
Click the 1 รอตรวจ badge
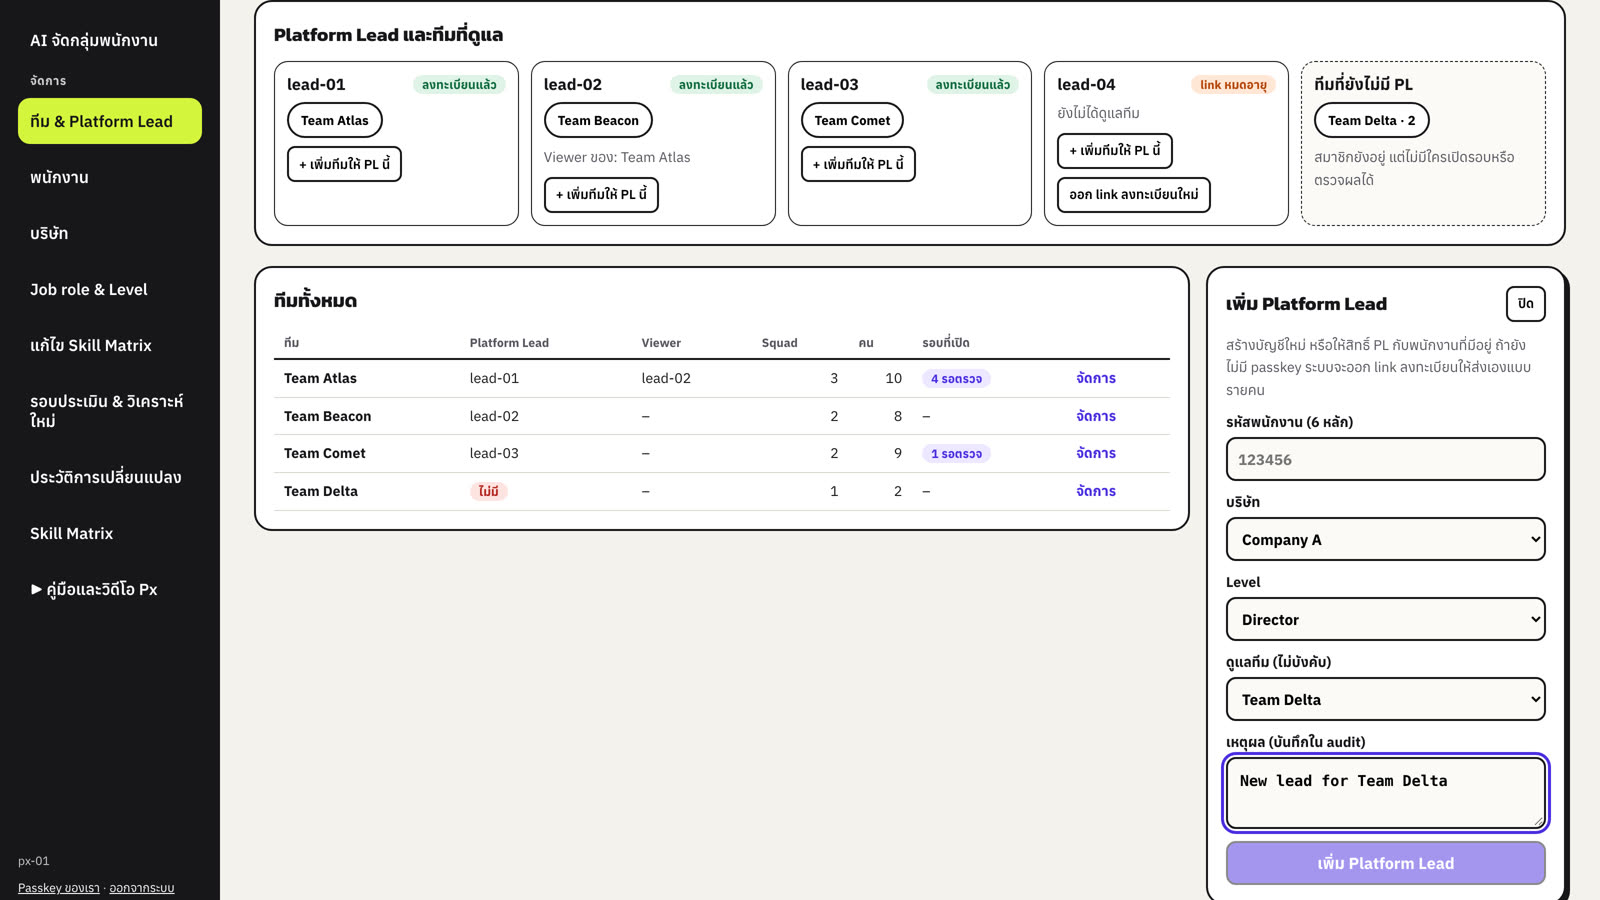tap(956, 453)
